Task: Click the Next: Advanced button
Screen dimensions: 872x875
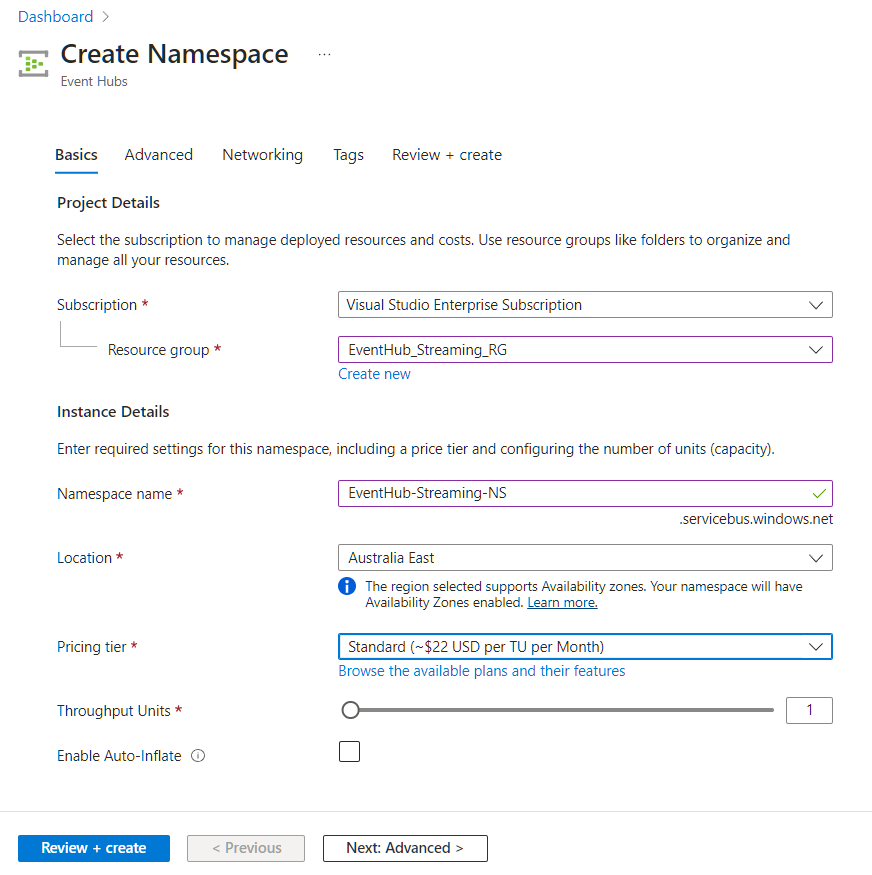Action: [405, 848]
